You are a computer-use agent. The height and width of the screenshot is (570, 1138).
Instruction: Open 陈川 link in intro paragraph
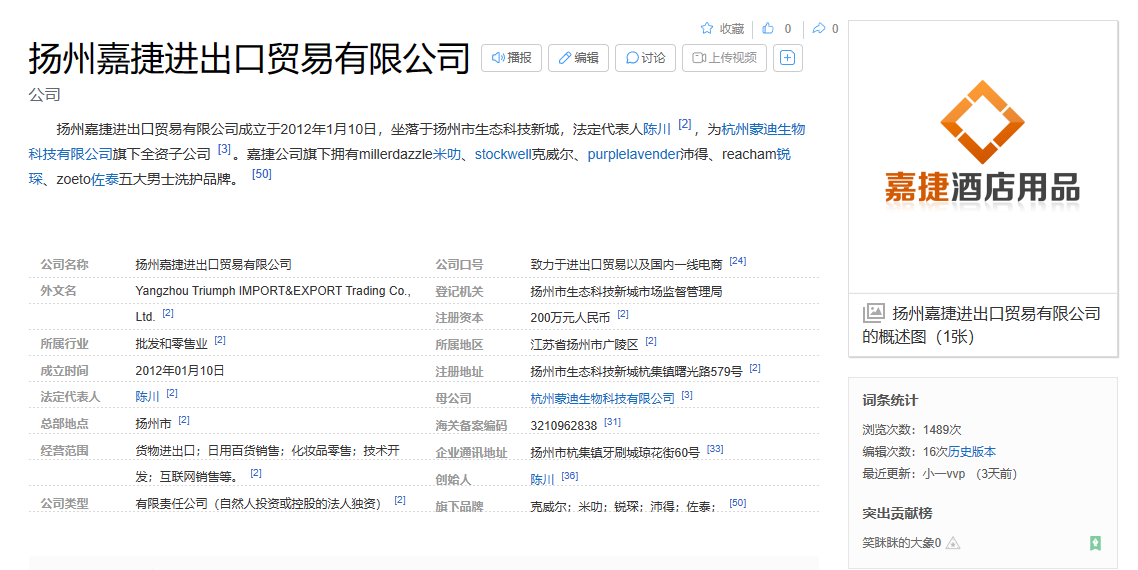(x=657, y=129)
